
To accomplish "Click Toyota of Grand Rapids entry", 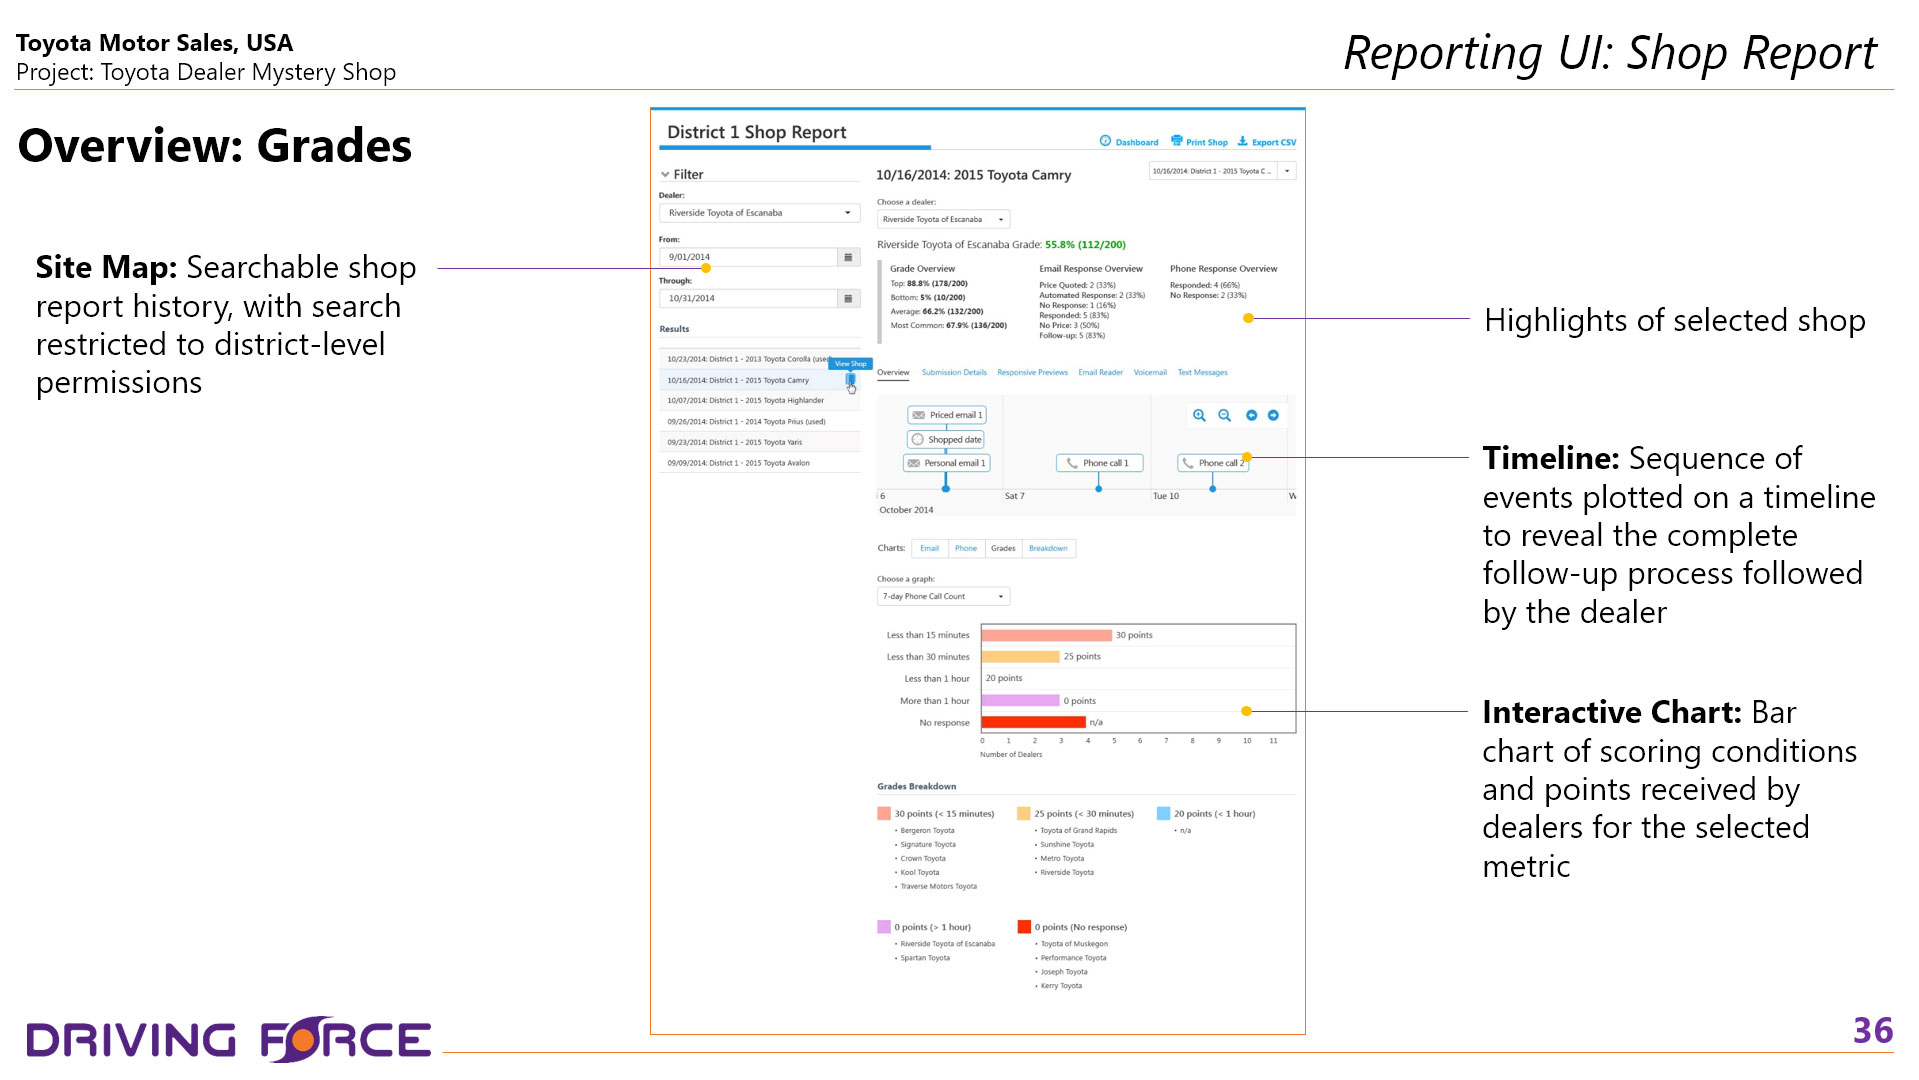I will coord(1078,831).
